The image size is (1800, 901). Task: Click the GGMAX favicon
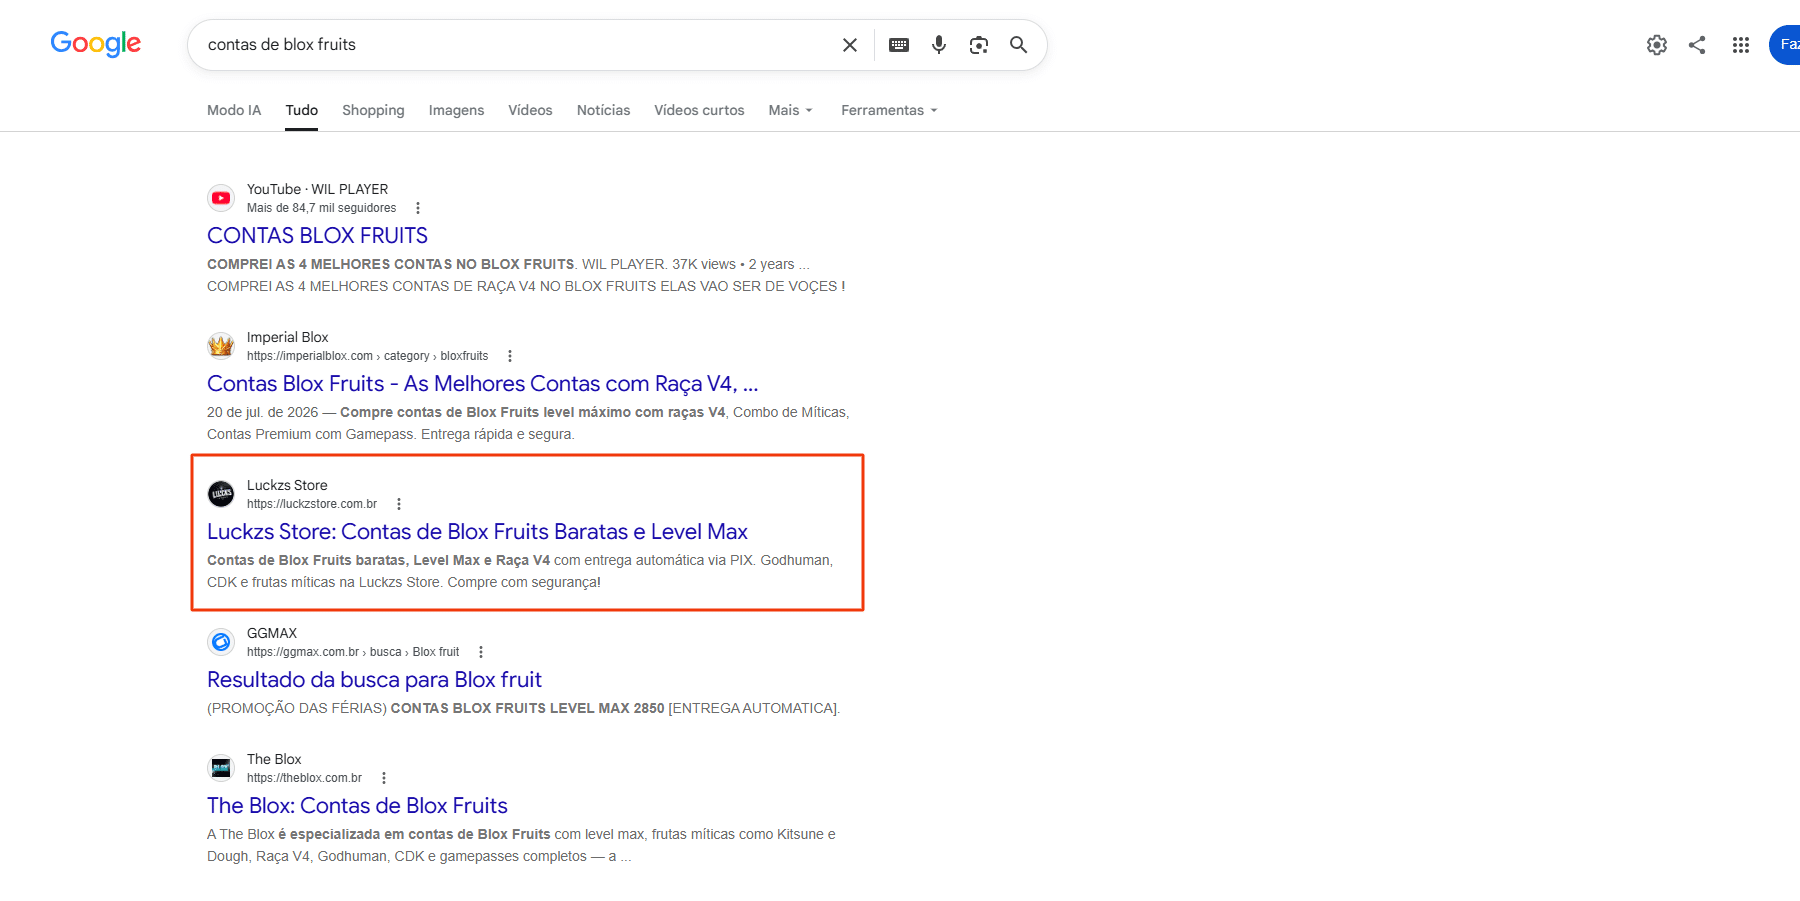pos(221,642)
